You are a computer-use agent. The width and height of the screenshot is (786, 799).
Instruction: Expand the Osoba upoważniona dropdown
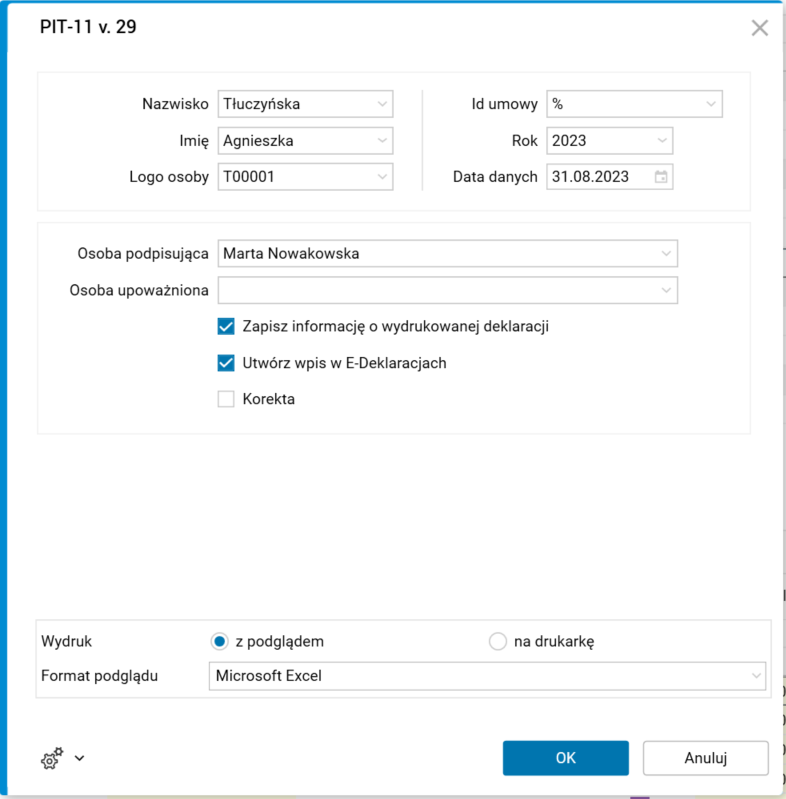[666, 290]
